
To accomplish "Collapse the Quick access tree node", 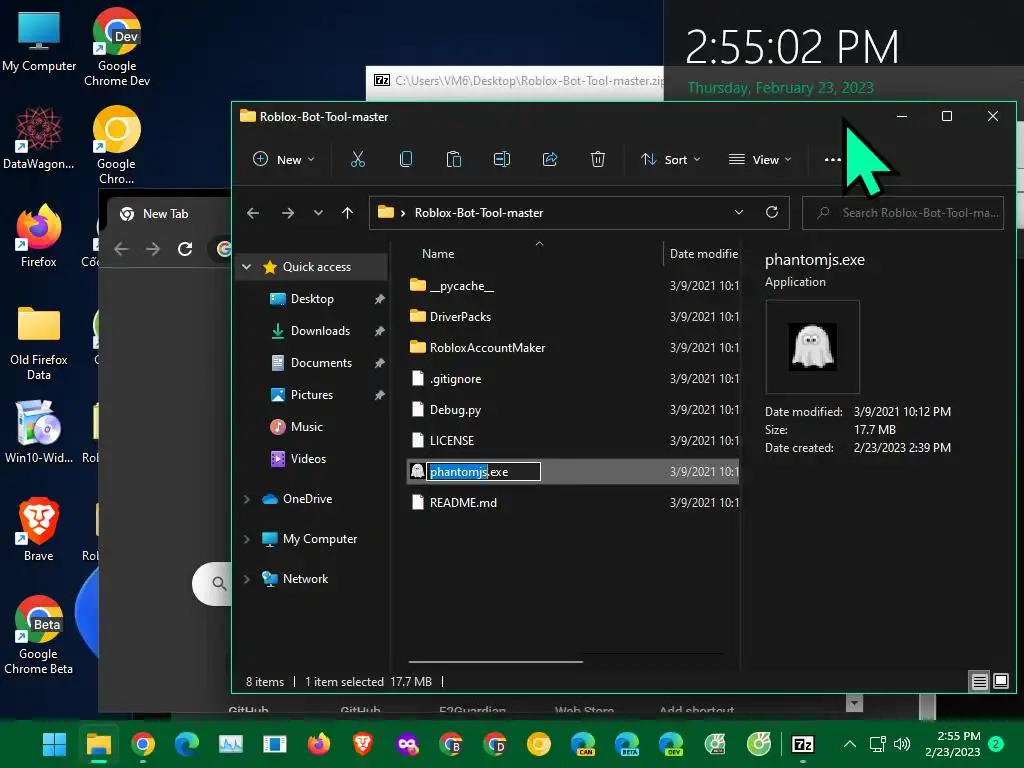I will 247,266.
